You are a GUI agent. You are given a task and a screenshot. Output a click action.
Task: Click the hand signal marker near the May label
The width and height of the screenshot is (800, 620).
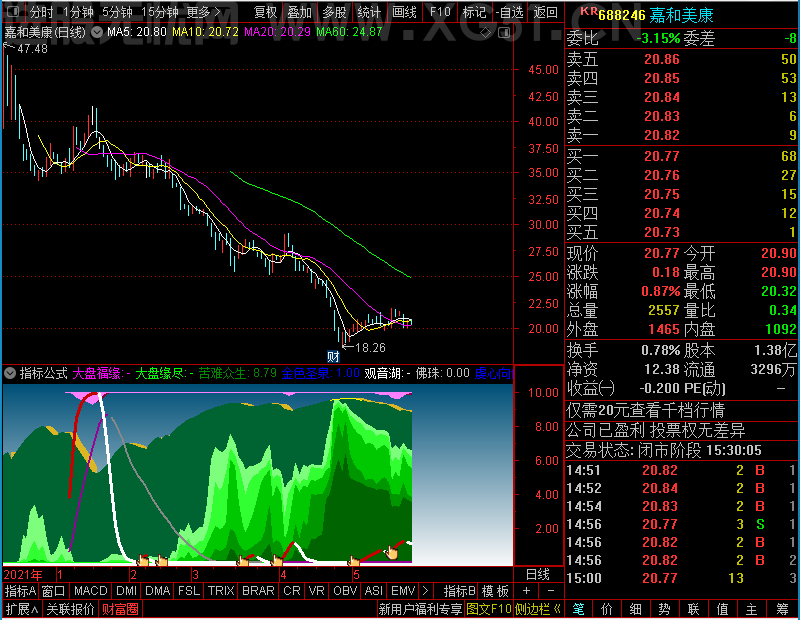click(x=354, y=561)
